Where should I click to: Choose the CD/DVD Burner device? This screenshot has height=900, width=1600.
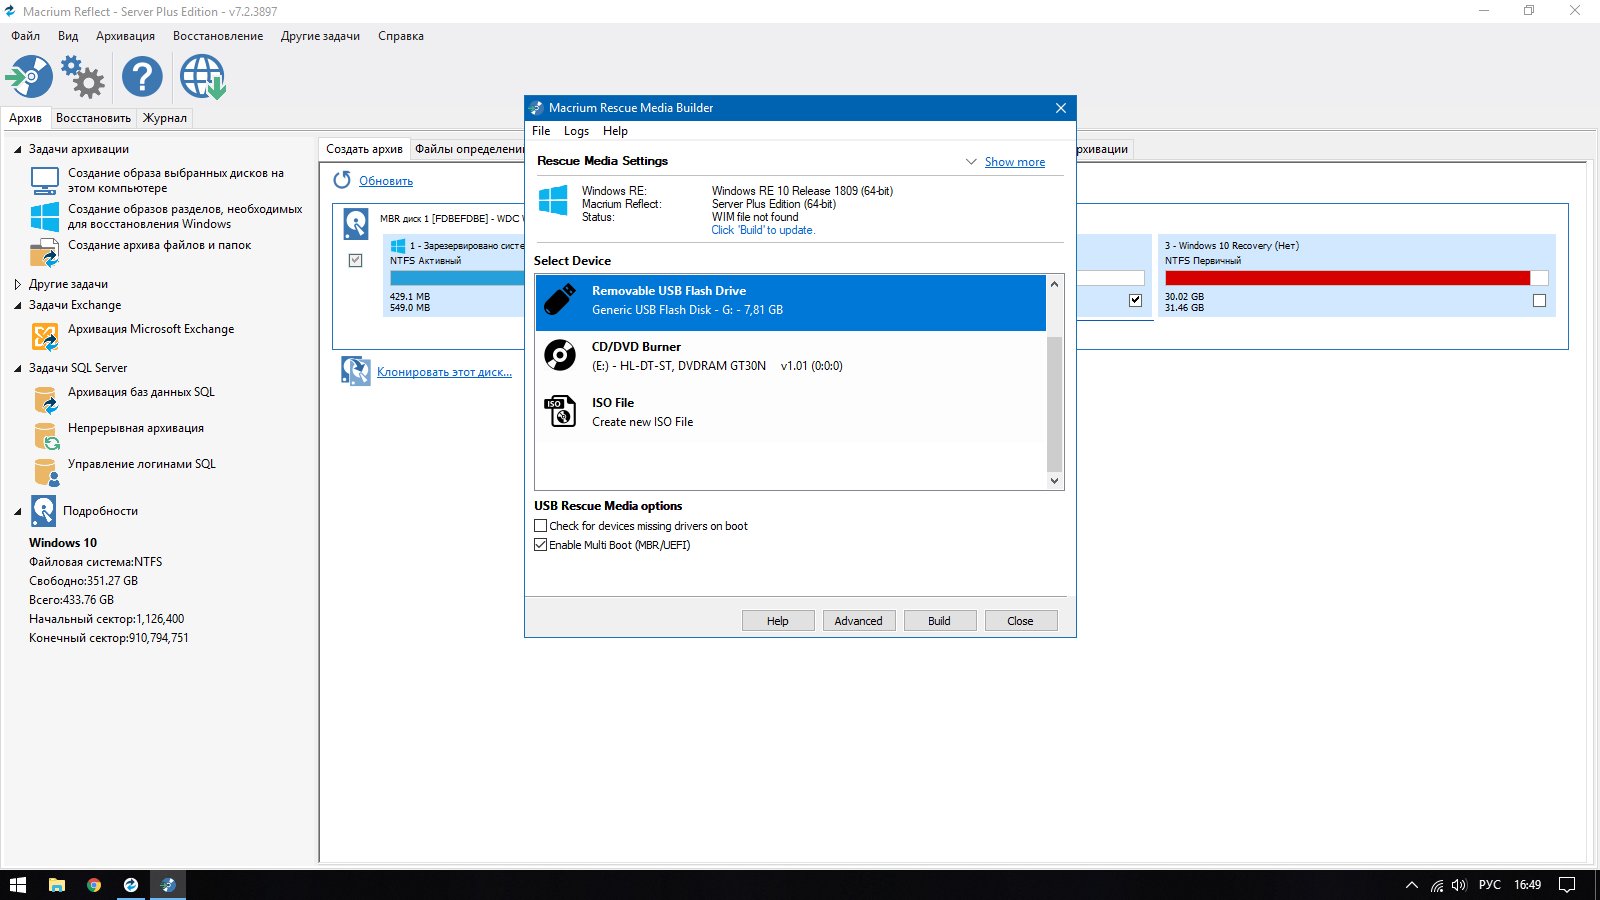tap(790, 357)
